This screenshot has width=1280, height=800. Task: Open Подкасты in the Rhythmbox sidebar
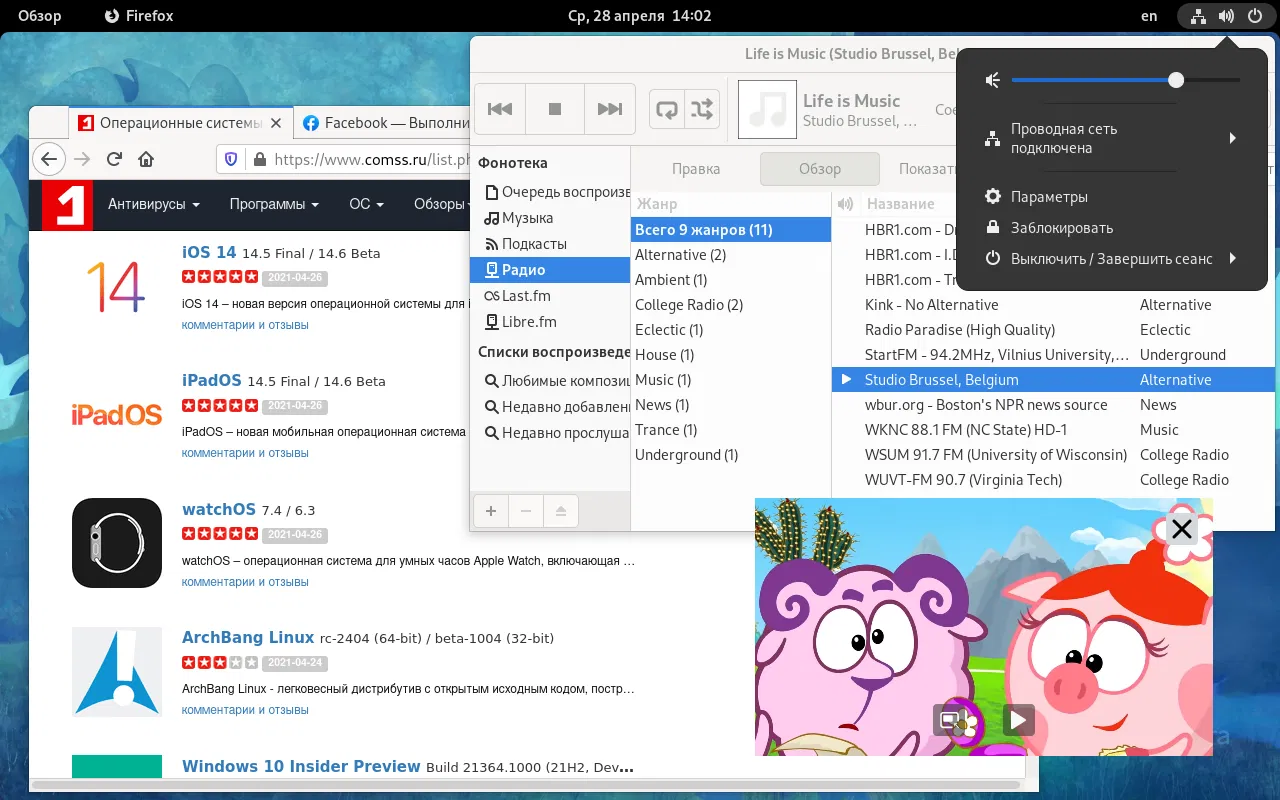point(551,244)
